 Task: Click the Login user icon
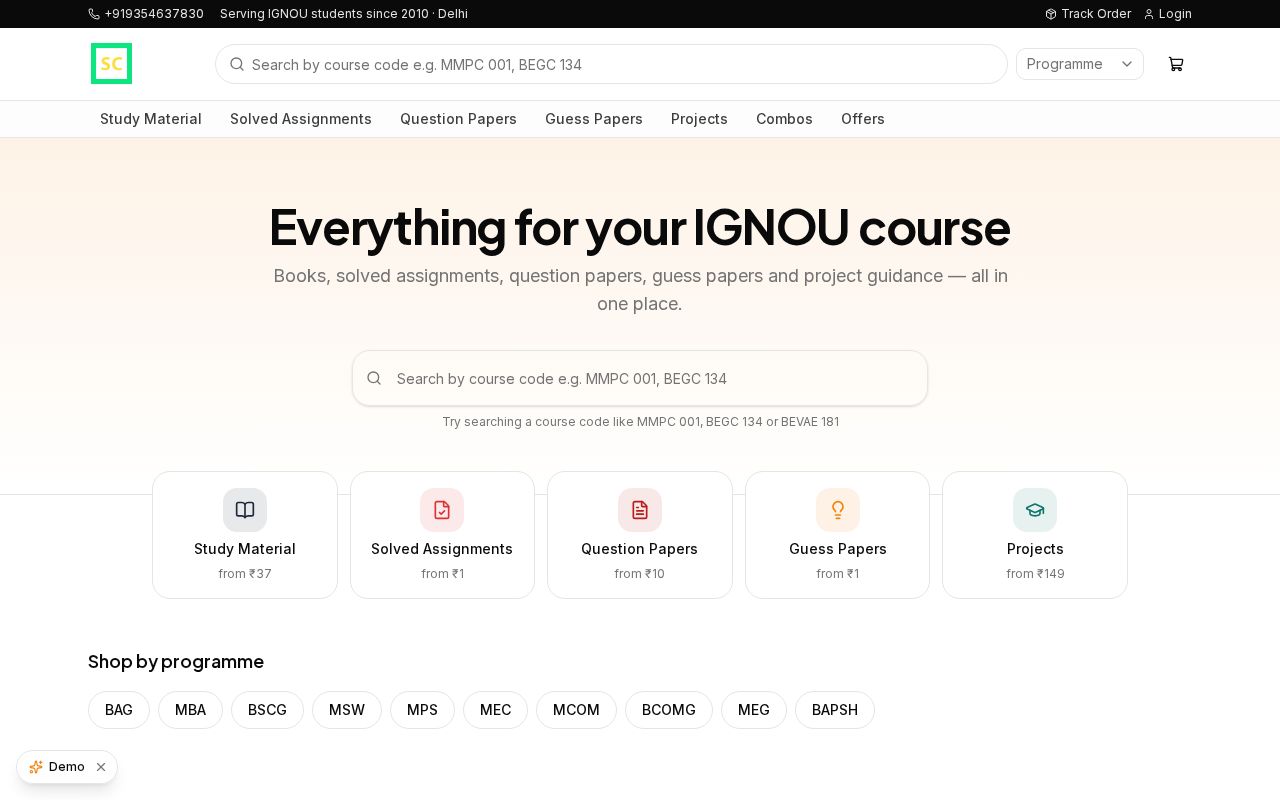coord(1149,14)
